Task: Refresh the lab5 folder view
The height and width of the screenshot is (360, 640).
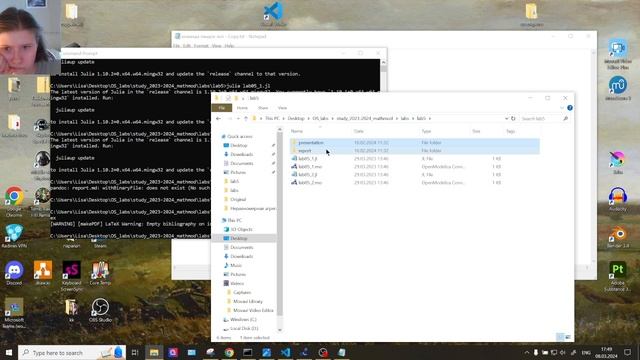Action: 513,118
